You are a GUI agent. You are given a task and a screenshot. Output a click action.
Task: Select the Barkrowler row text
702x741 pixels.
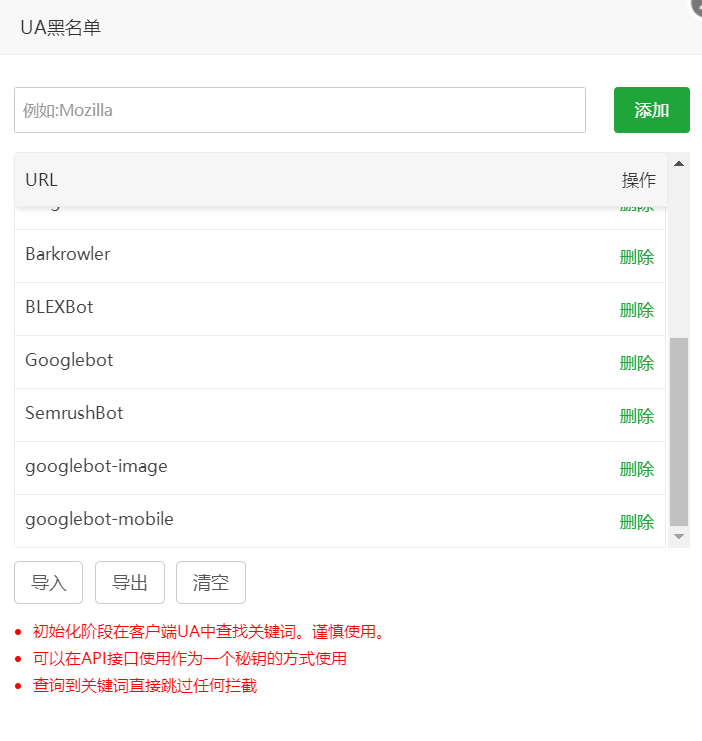point(68,254)
